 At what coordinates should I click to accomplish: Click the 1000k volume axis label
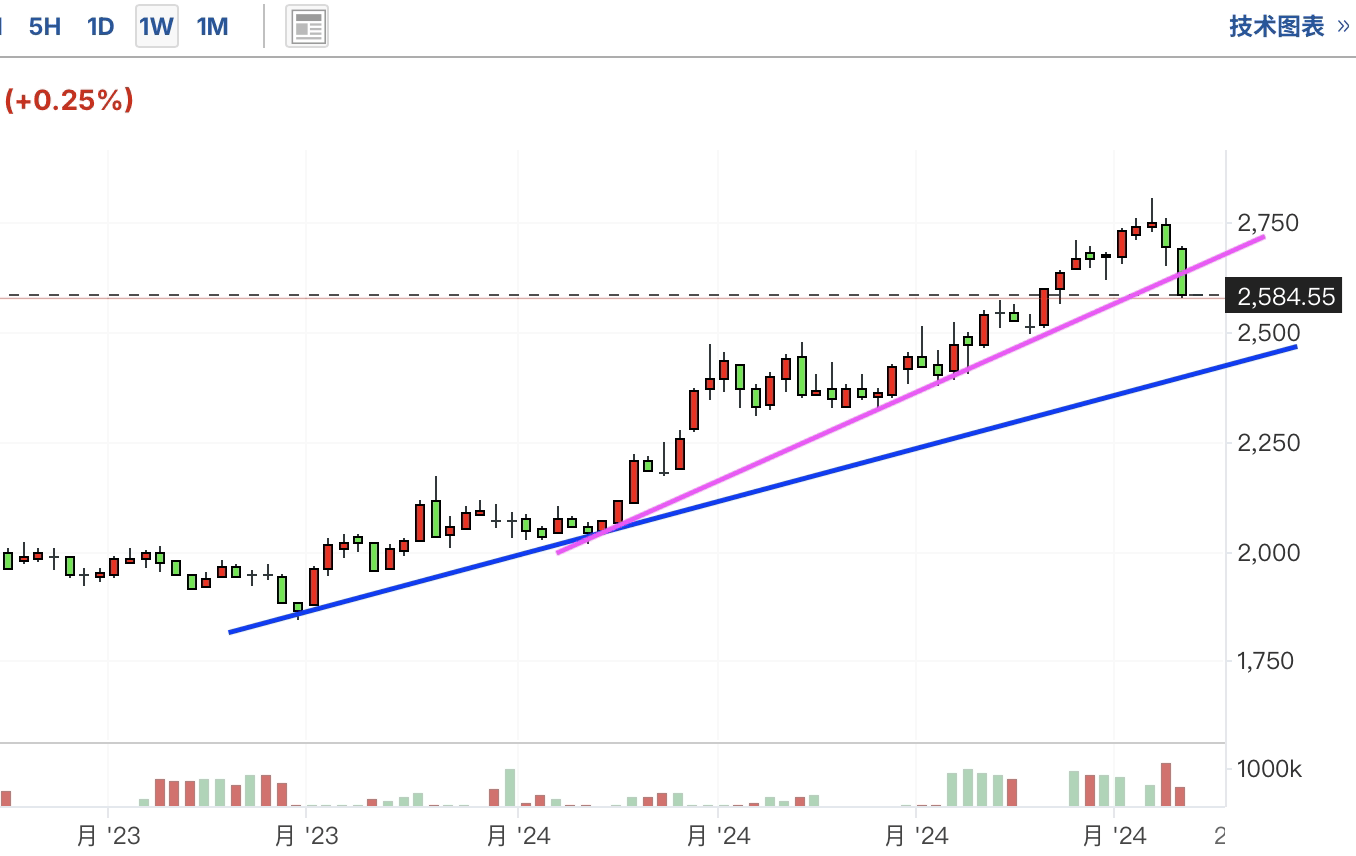[1268, 770]
